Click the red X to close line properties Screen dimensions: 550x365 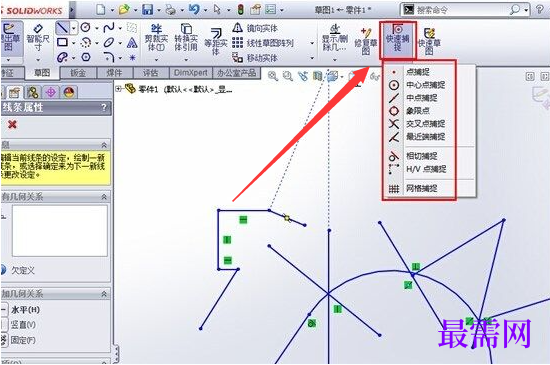pyautogui.click(x=12, y=124)
